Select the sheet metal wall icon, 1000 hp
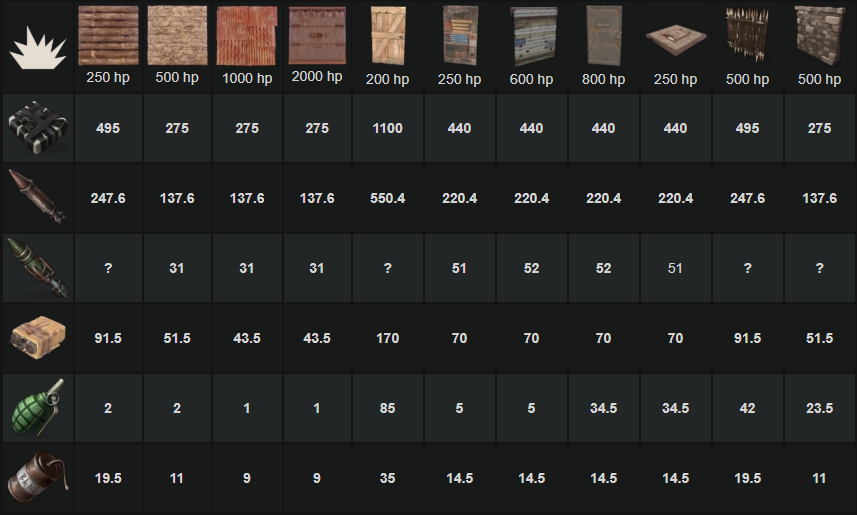This screenshot has height=515, width=857. click(x=247, y=36)
